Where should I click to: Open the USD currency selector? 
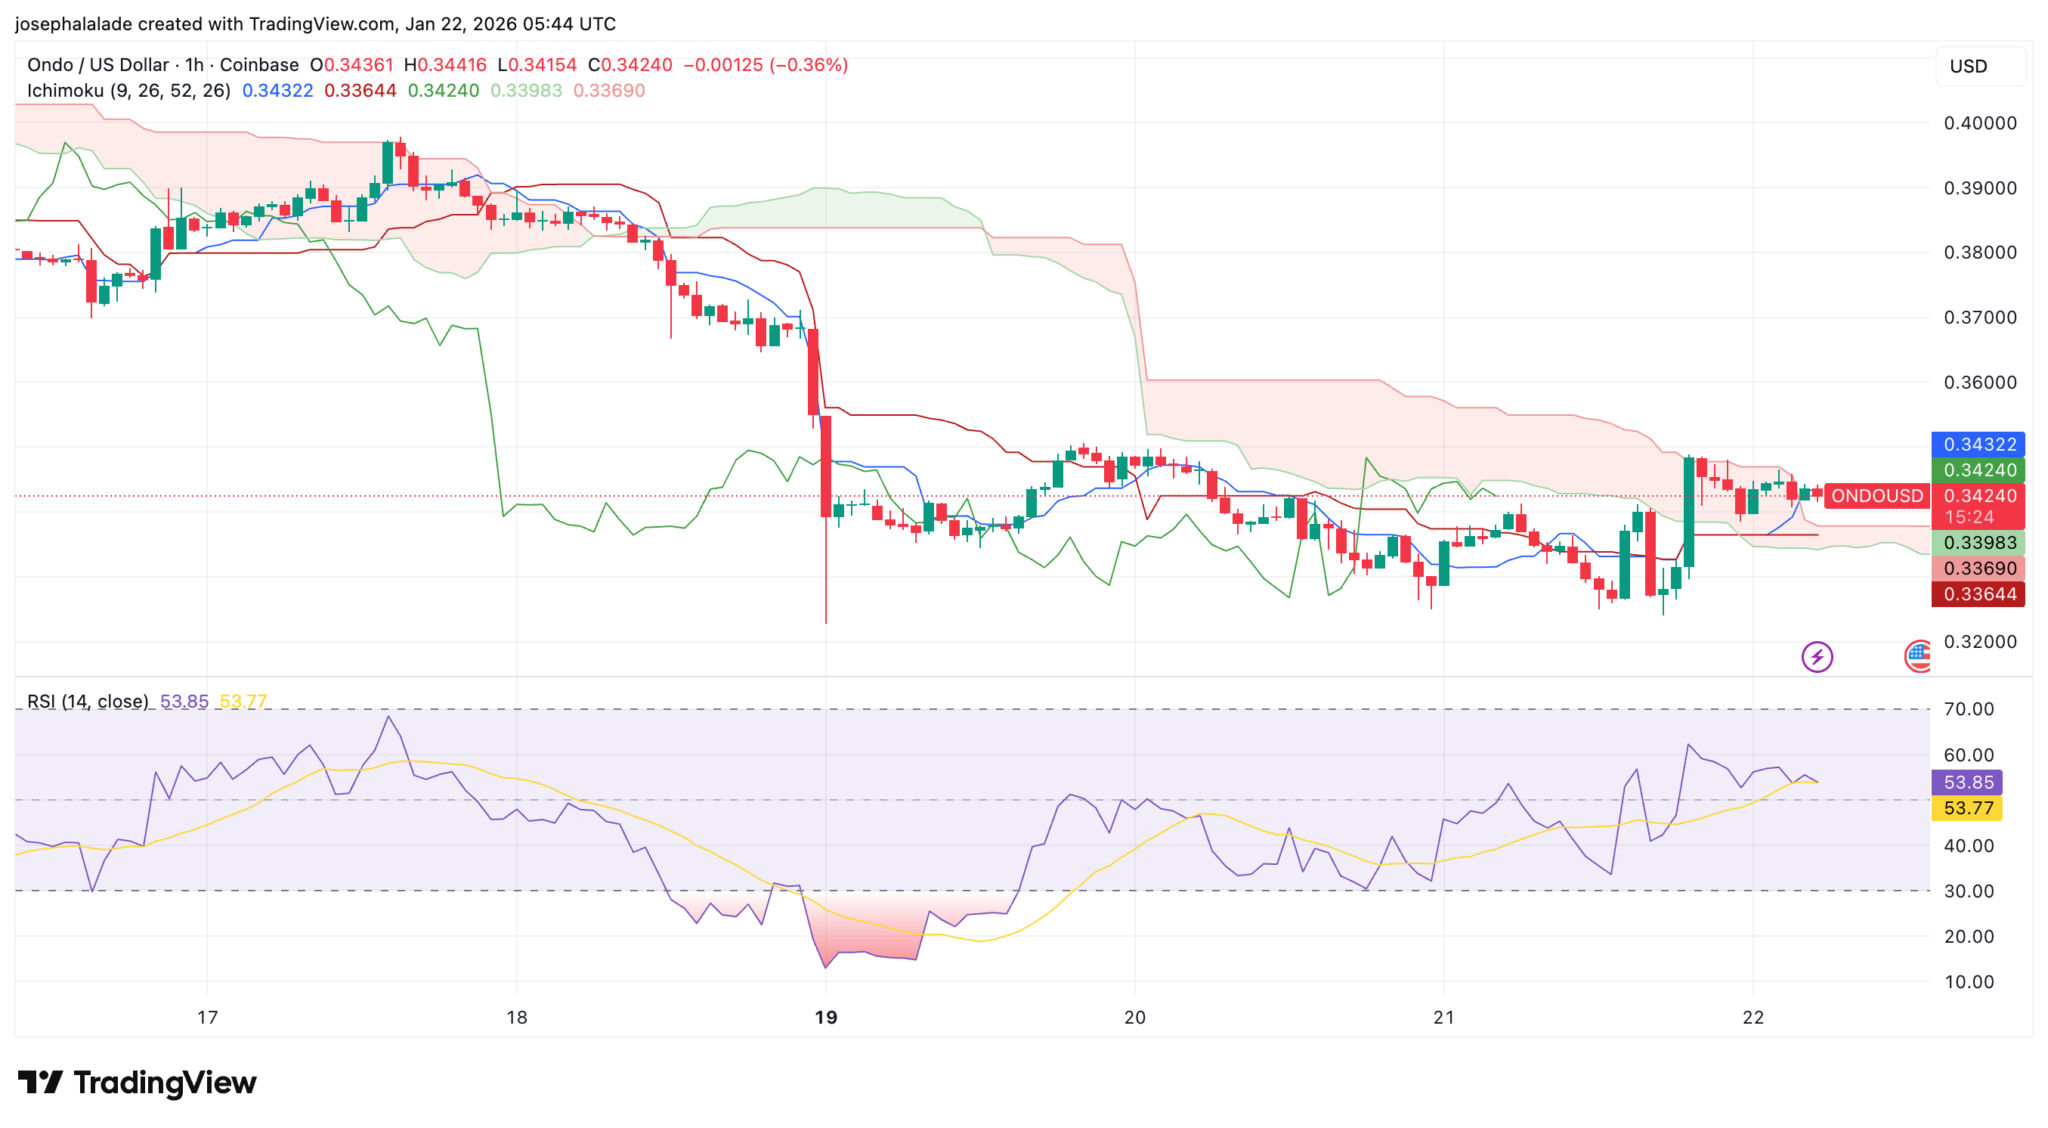point(1969,66)
